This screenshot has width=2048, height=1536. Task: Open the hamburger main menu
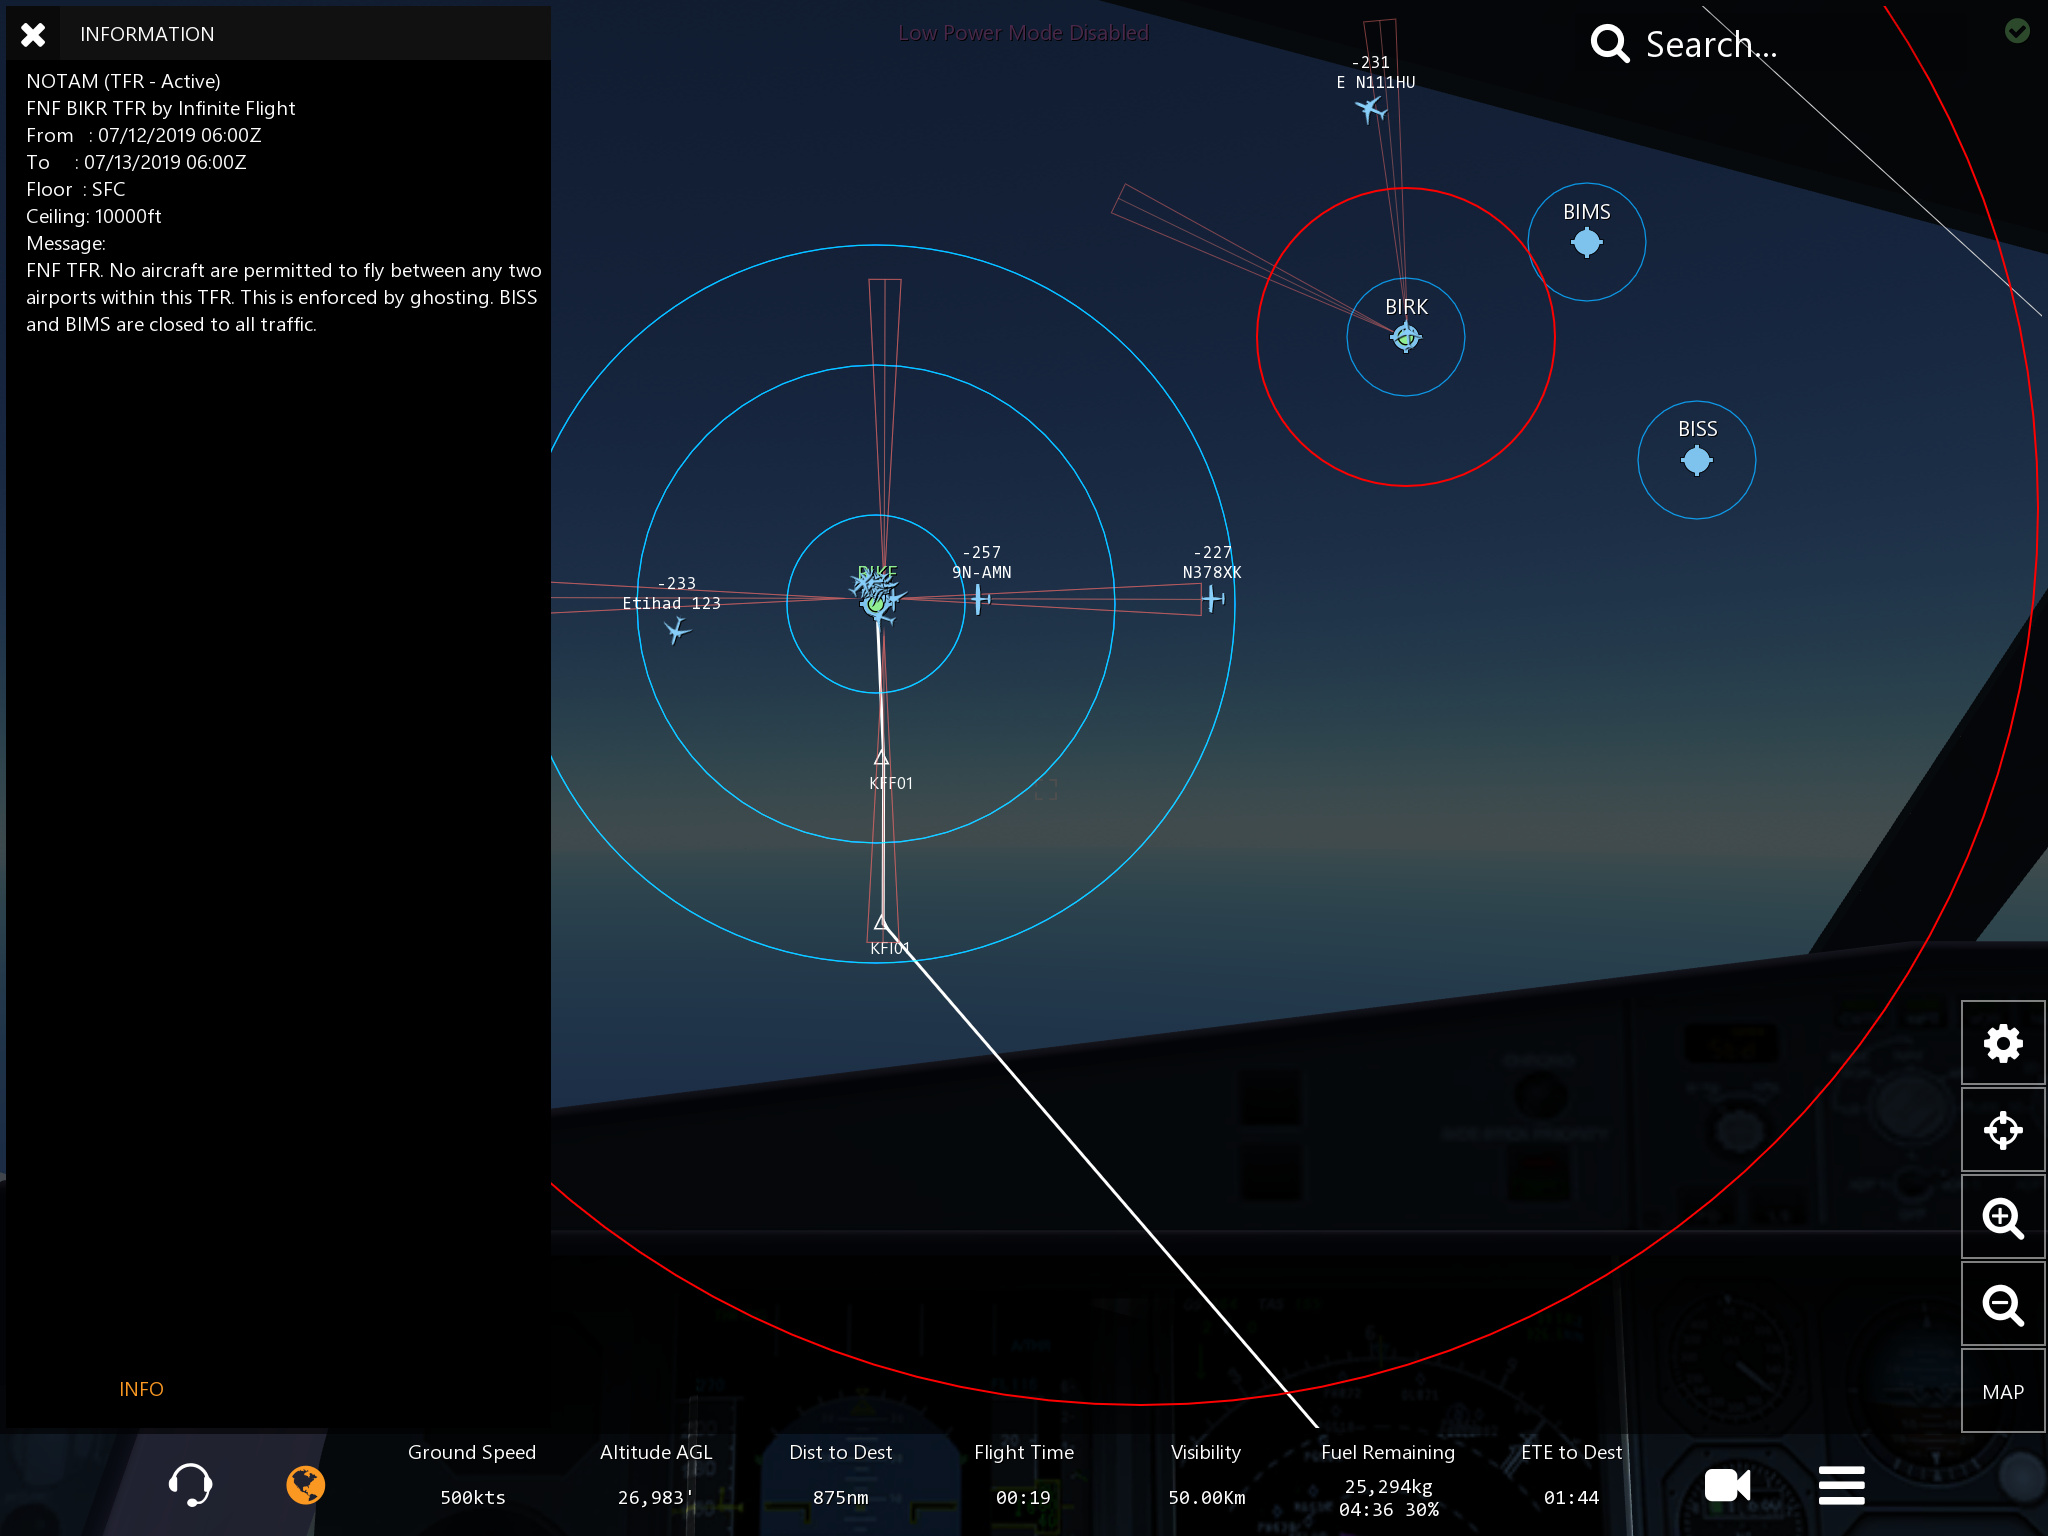tap(1841, 1485)
